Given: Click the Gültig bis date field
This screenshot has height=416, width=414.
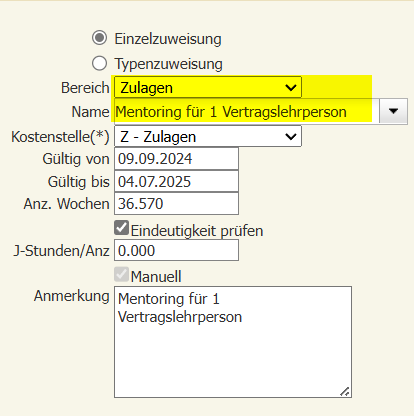Looking at the screenshot, I should point(176,181).
